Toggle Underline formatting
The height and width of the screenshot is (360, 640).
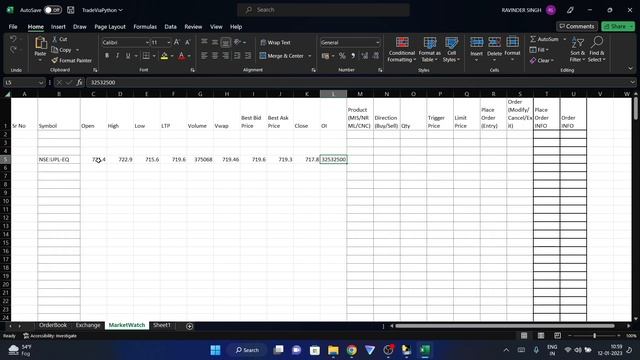(128, 56)
